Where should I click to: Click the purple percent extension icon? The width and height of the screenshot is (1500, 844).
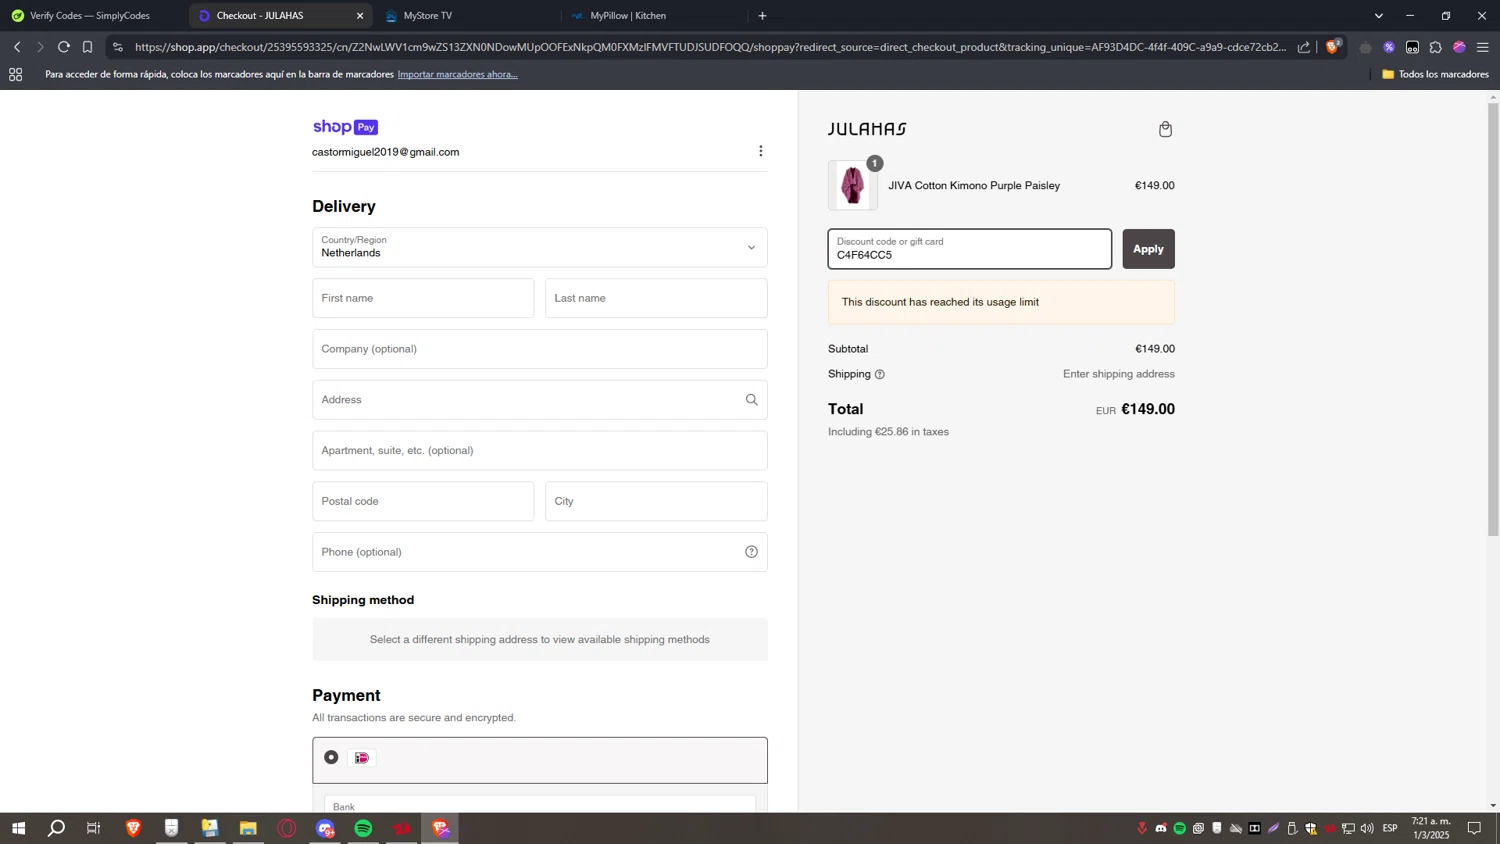pos(1389,47)
